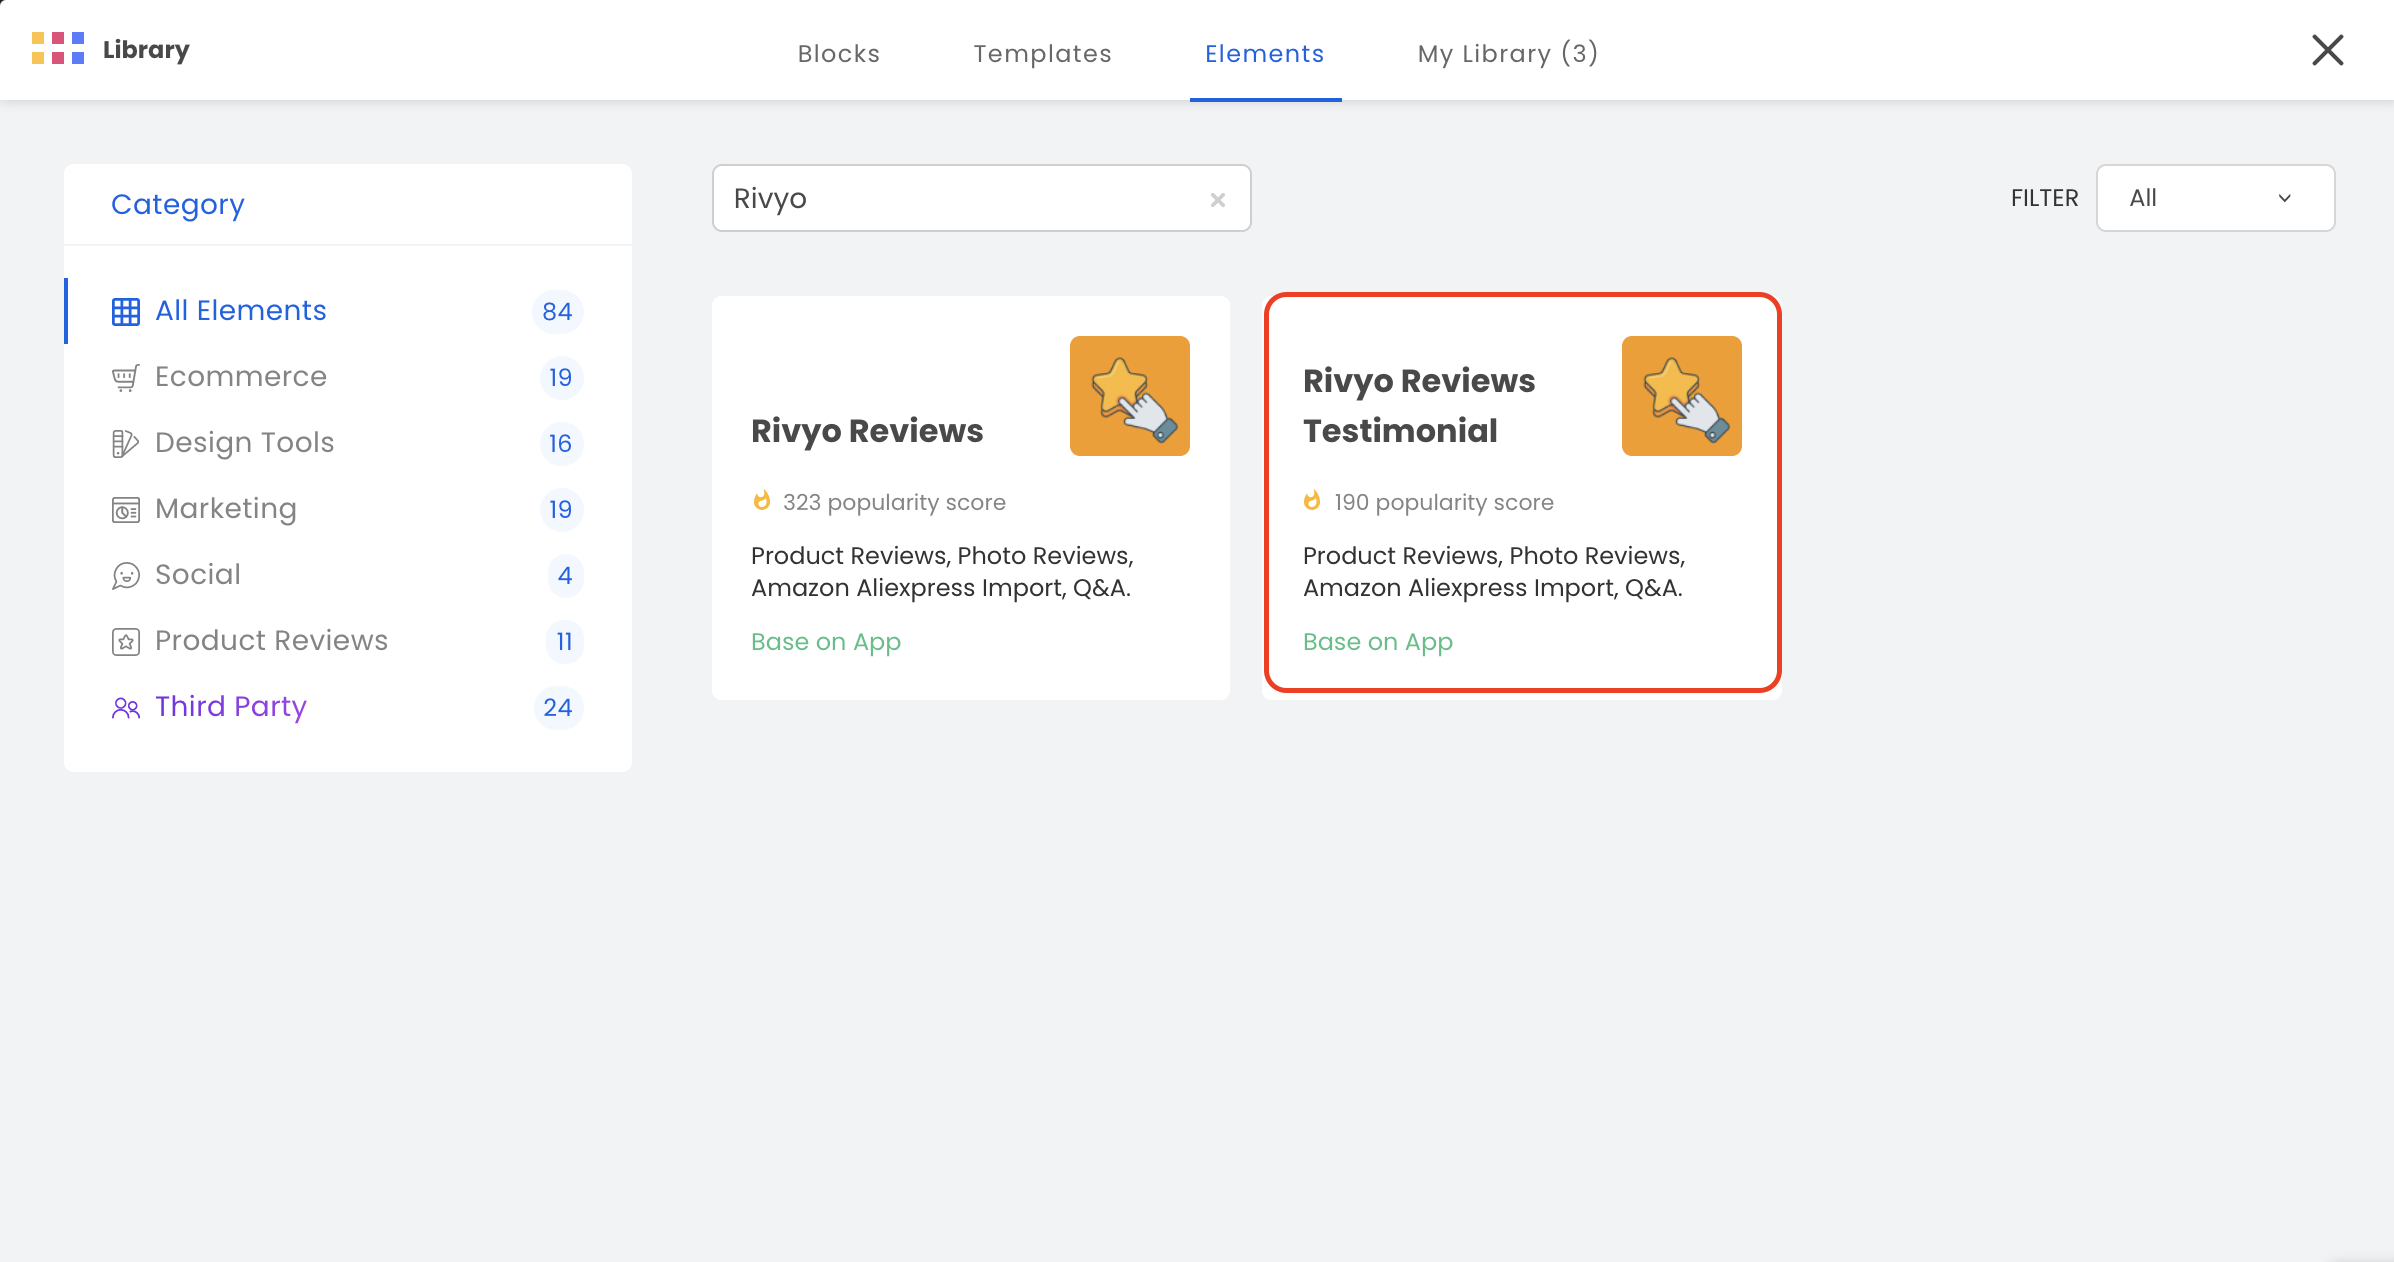The image size is (2394, 1262).
Task: Click the Ecommerce cart icon
Action: [x=126, y=377]
